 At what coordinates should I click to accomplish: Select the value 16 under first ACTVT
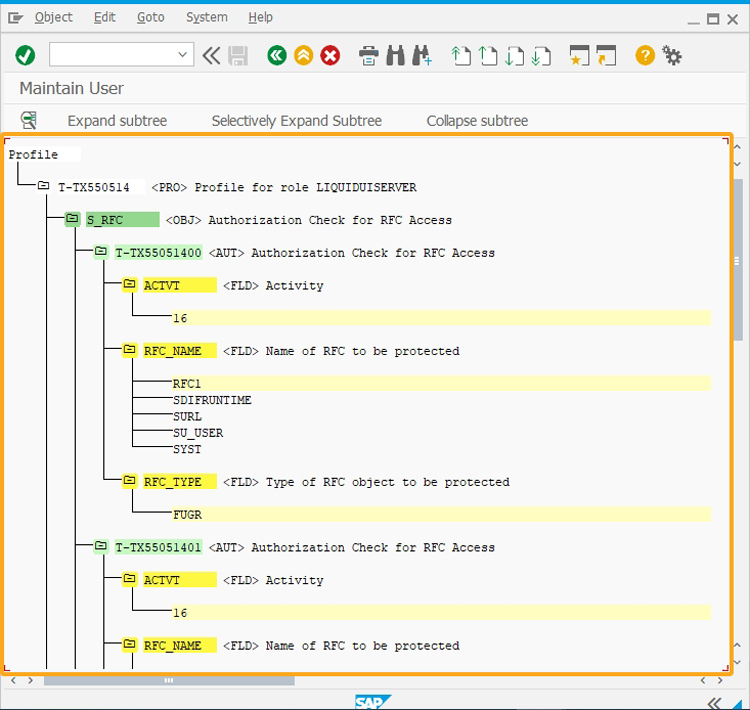pyautogui.click(x=441, y=318)
